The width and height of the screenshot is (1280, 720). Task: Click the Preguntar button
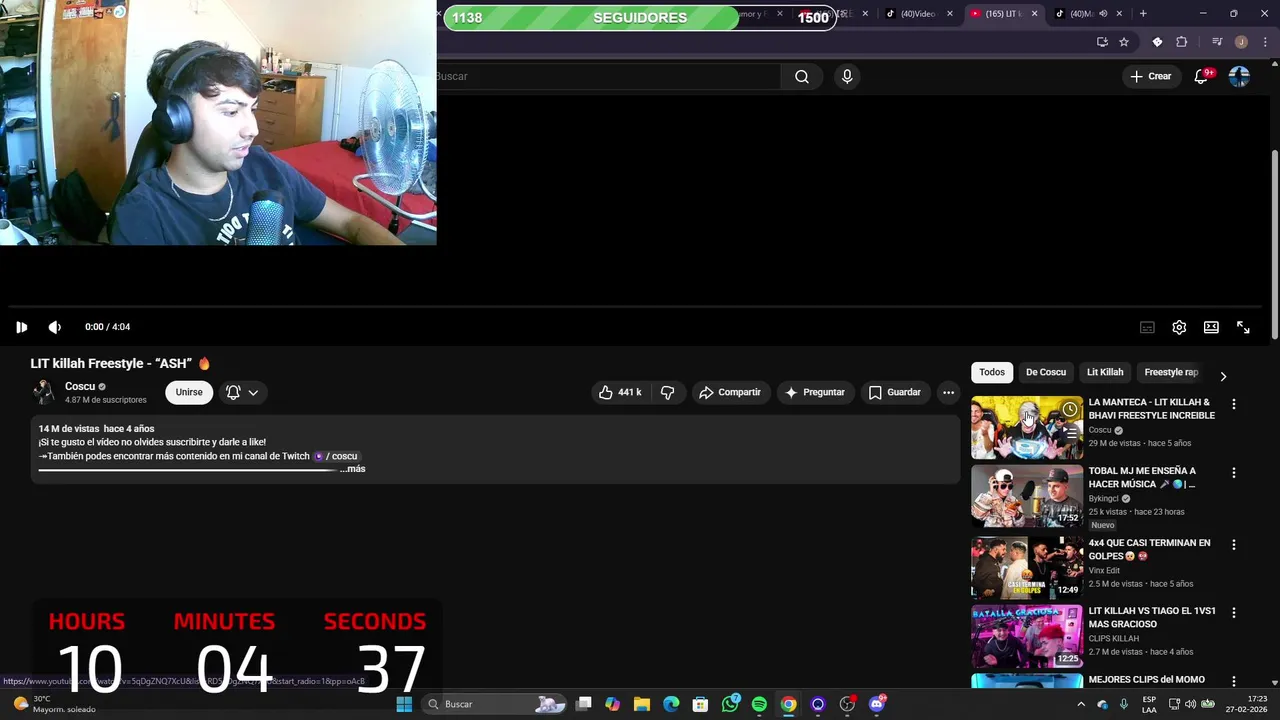click(x=815, y=392)
